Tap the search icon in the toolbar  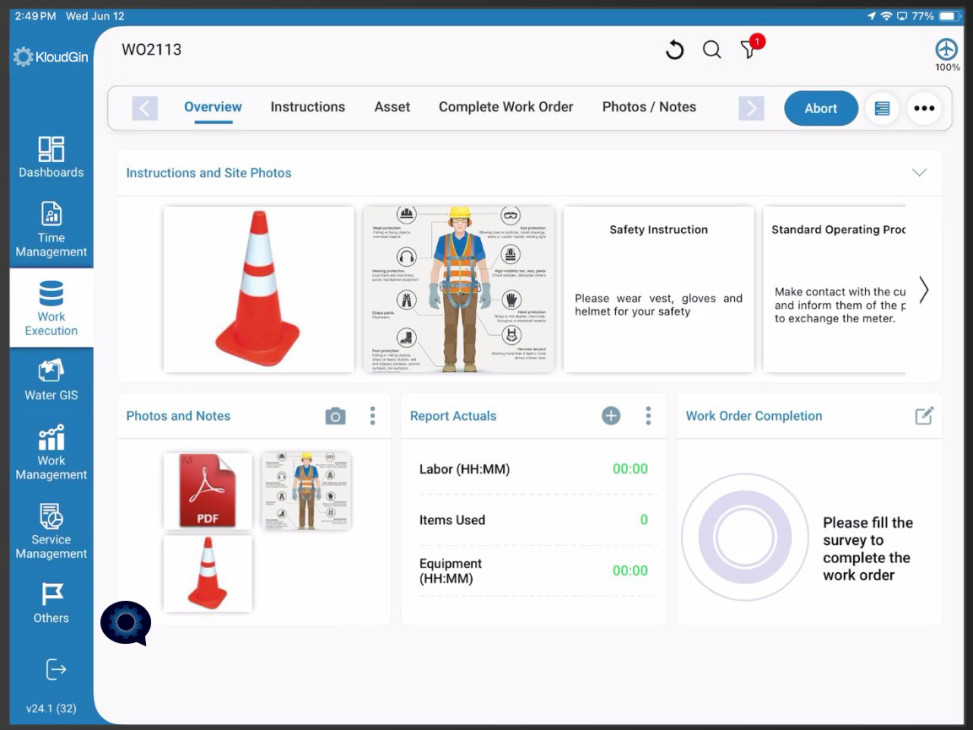(711, 48)
